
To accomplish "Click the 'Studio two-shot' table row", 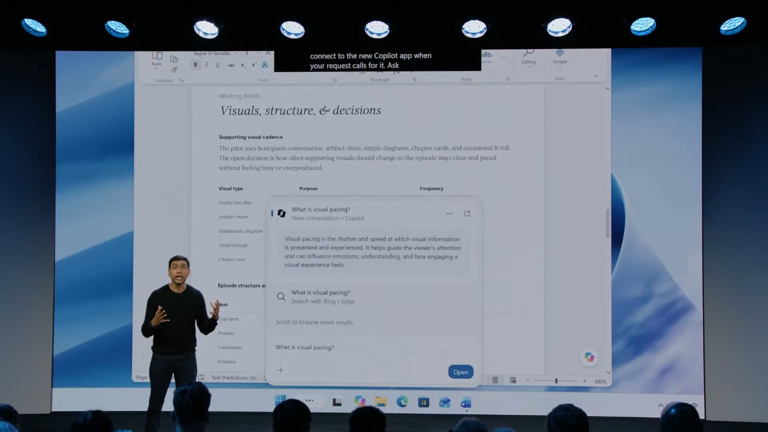I will (235, 203).
